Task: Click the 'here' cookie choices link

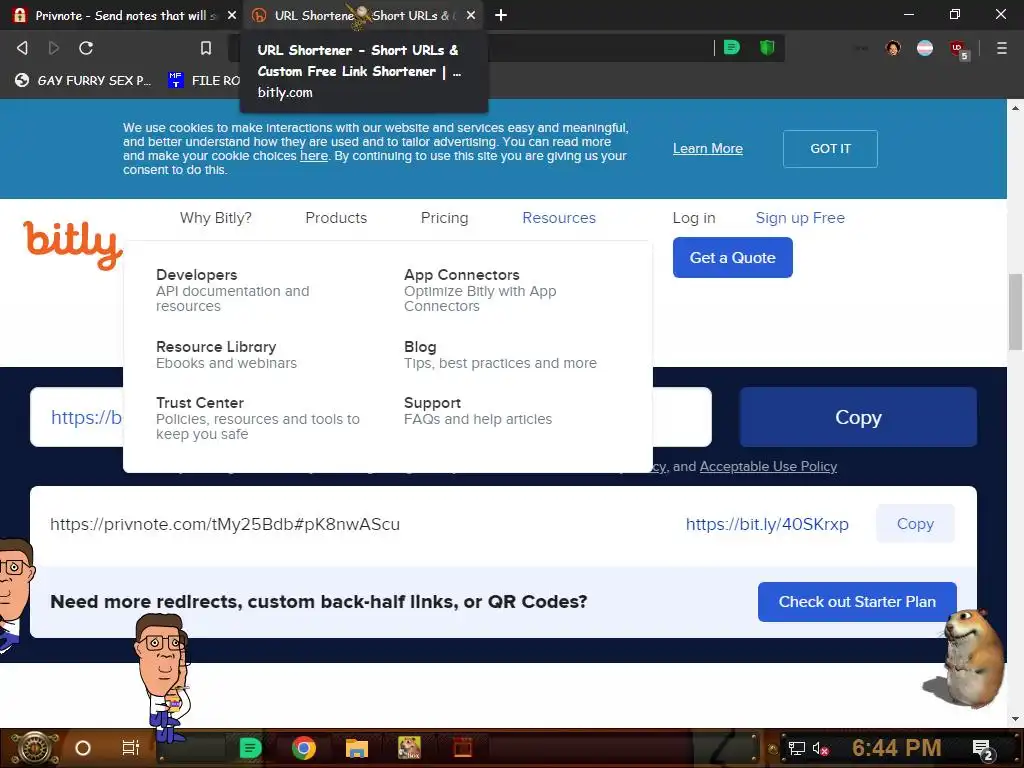Action: [x=313, y=156]
